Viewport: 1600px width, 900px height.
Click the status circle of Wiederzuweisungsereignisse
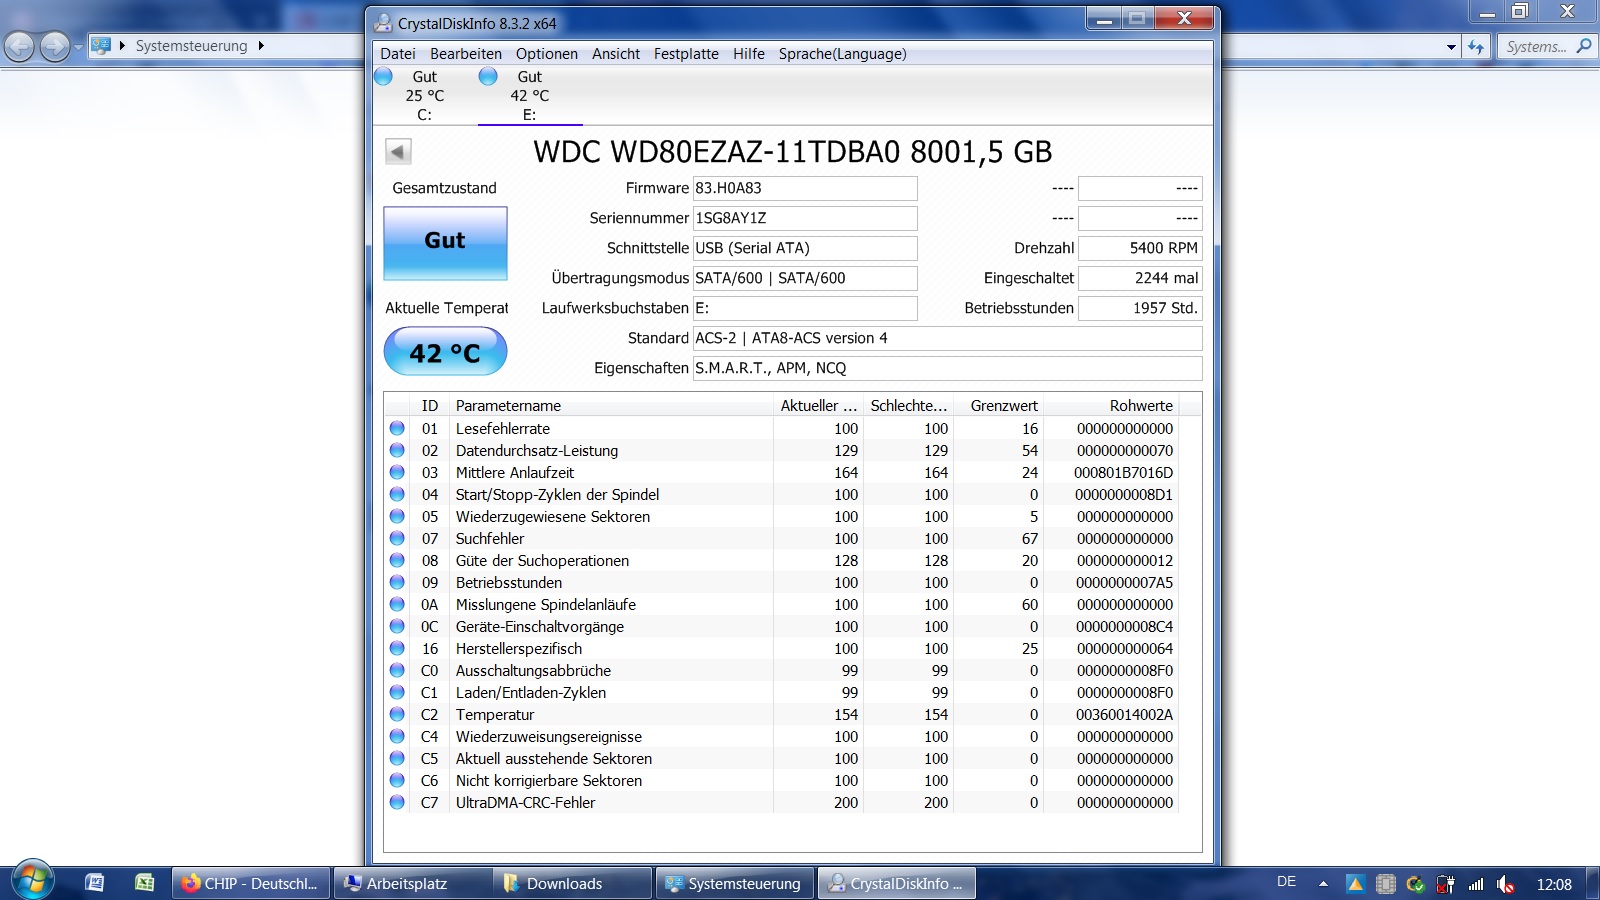click(397, 736)
